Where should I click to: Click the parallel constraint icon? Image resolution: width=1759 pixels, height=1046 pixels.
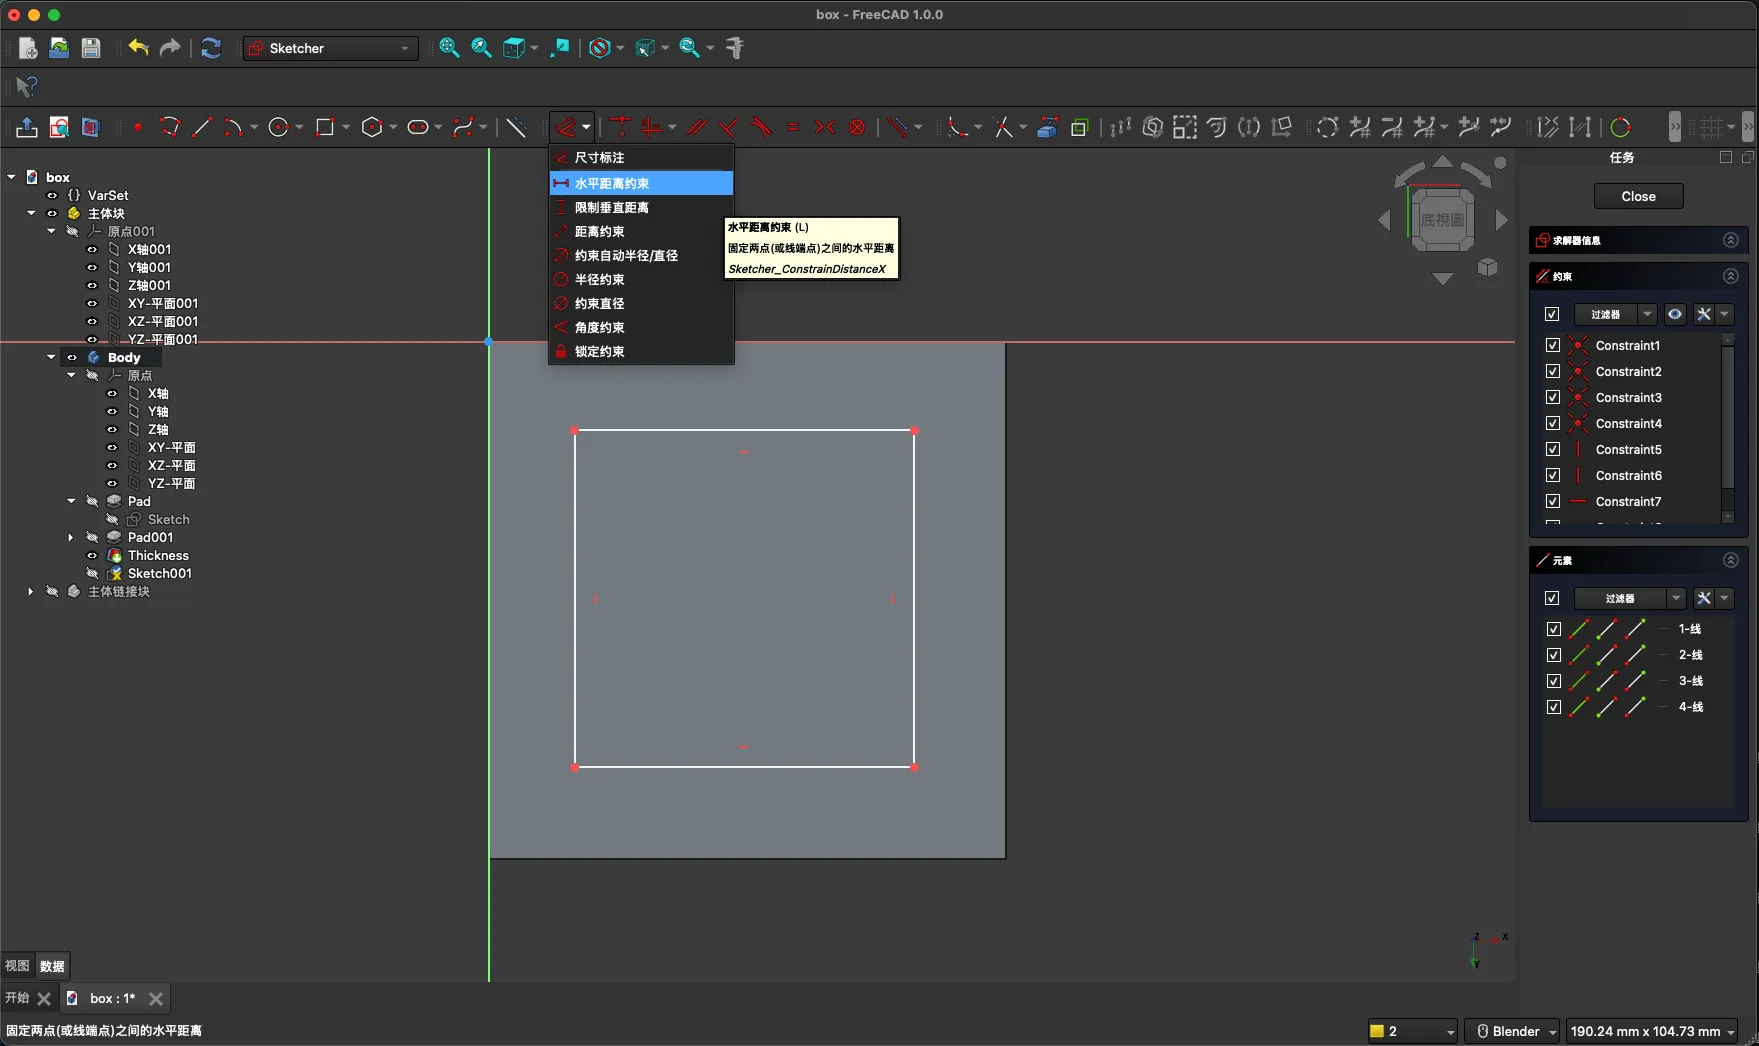pyautogui.click(x=697, y=127)
